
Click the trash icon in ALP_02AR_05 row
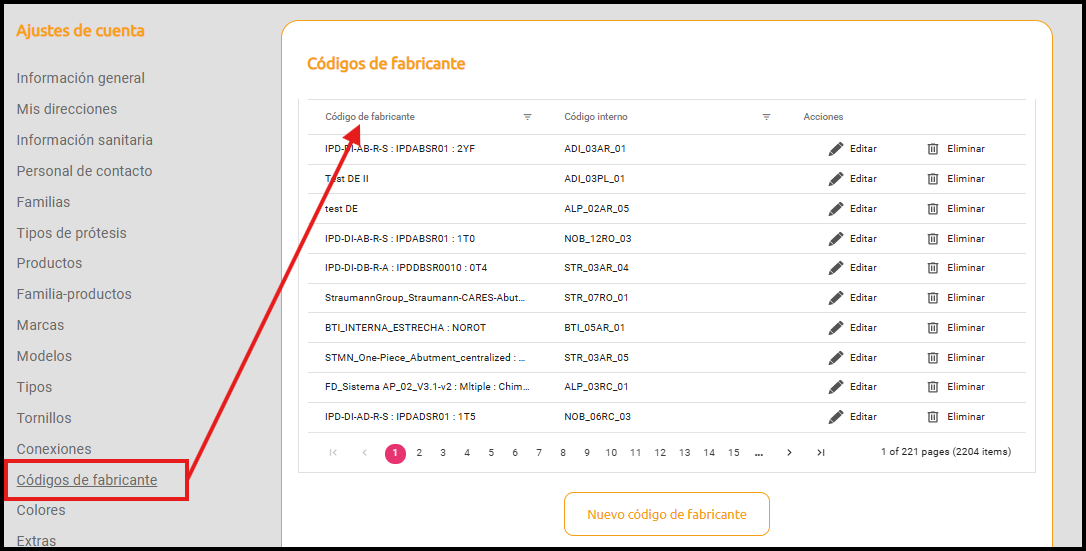pyautogui.click(x=933, y=208)
